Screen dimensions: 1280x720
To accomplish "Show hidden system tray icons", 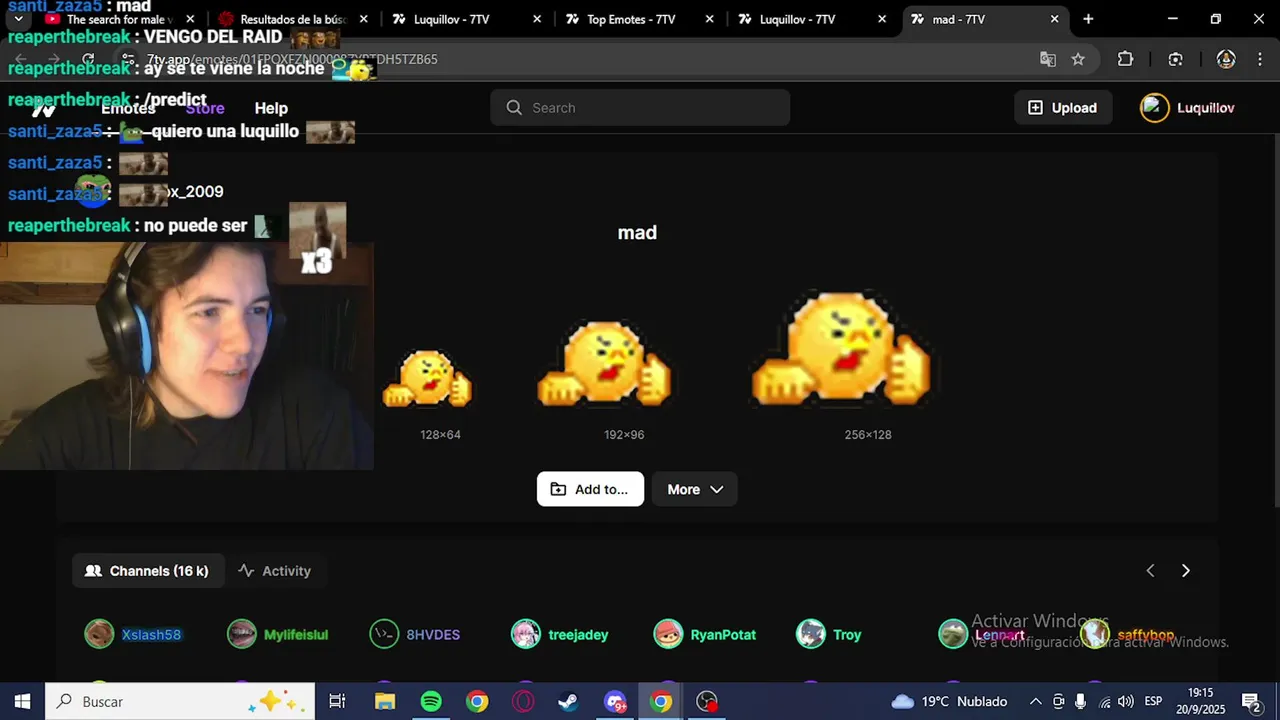I will coord(1035,702).
